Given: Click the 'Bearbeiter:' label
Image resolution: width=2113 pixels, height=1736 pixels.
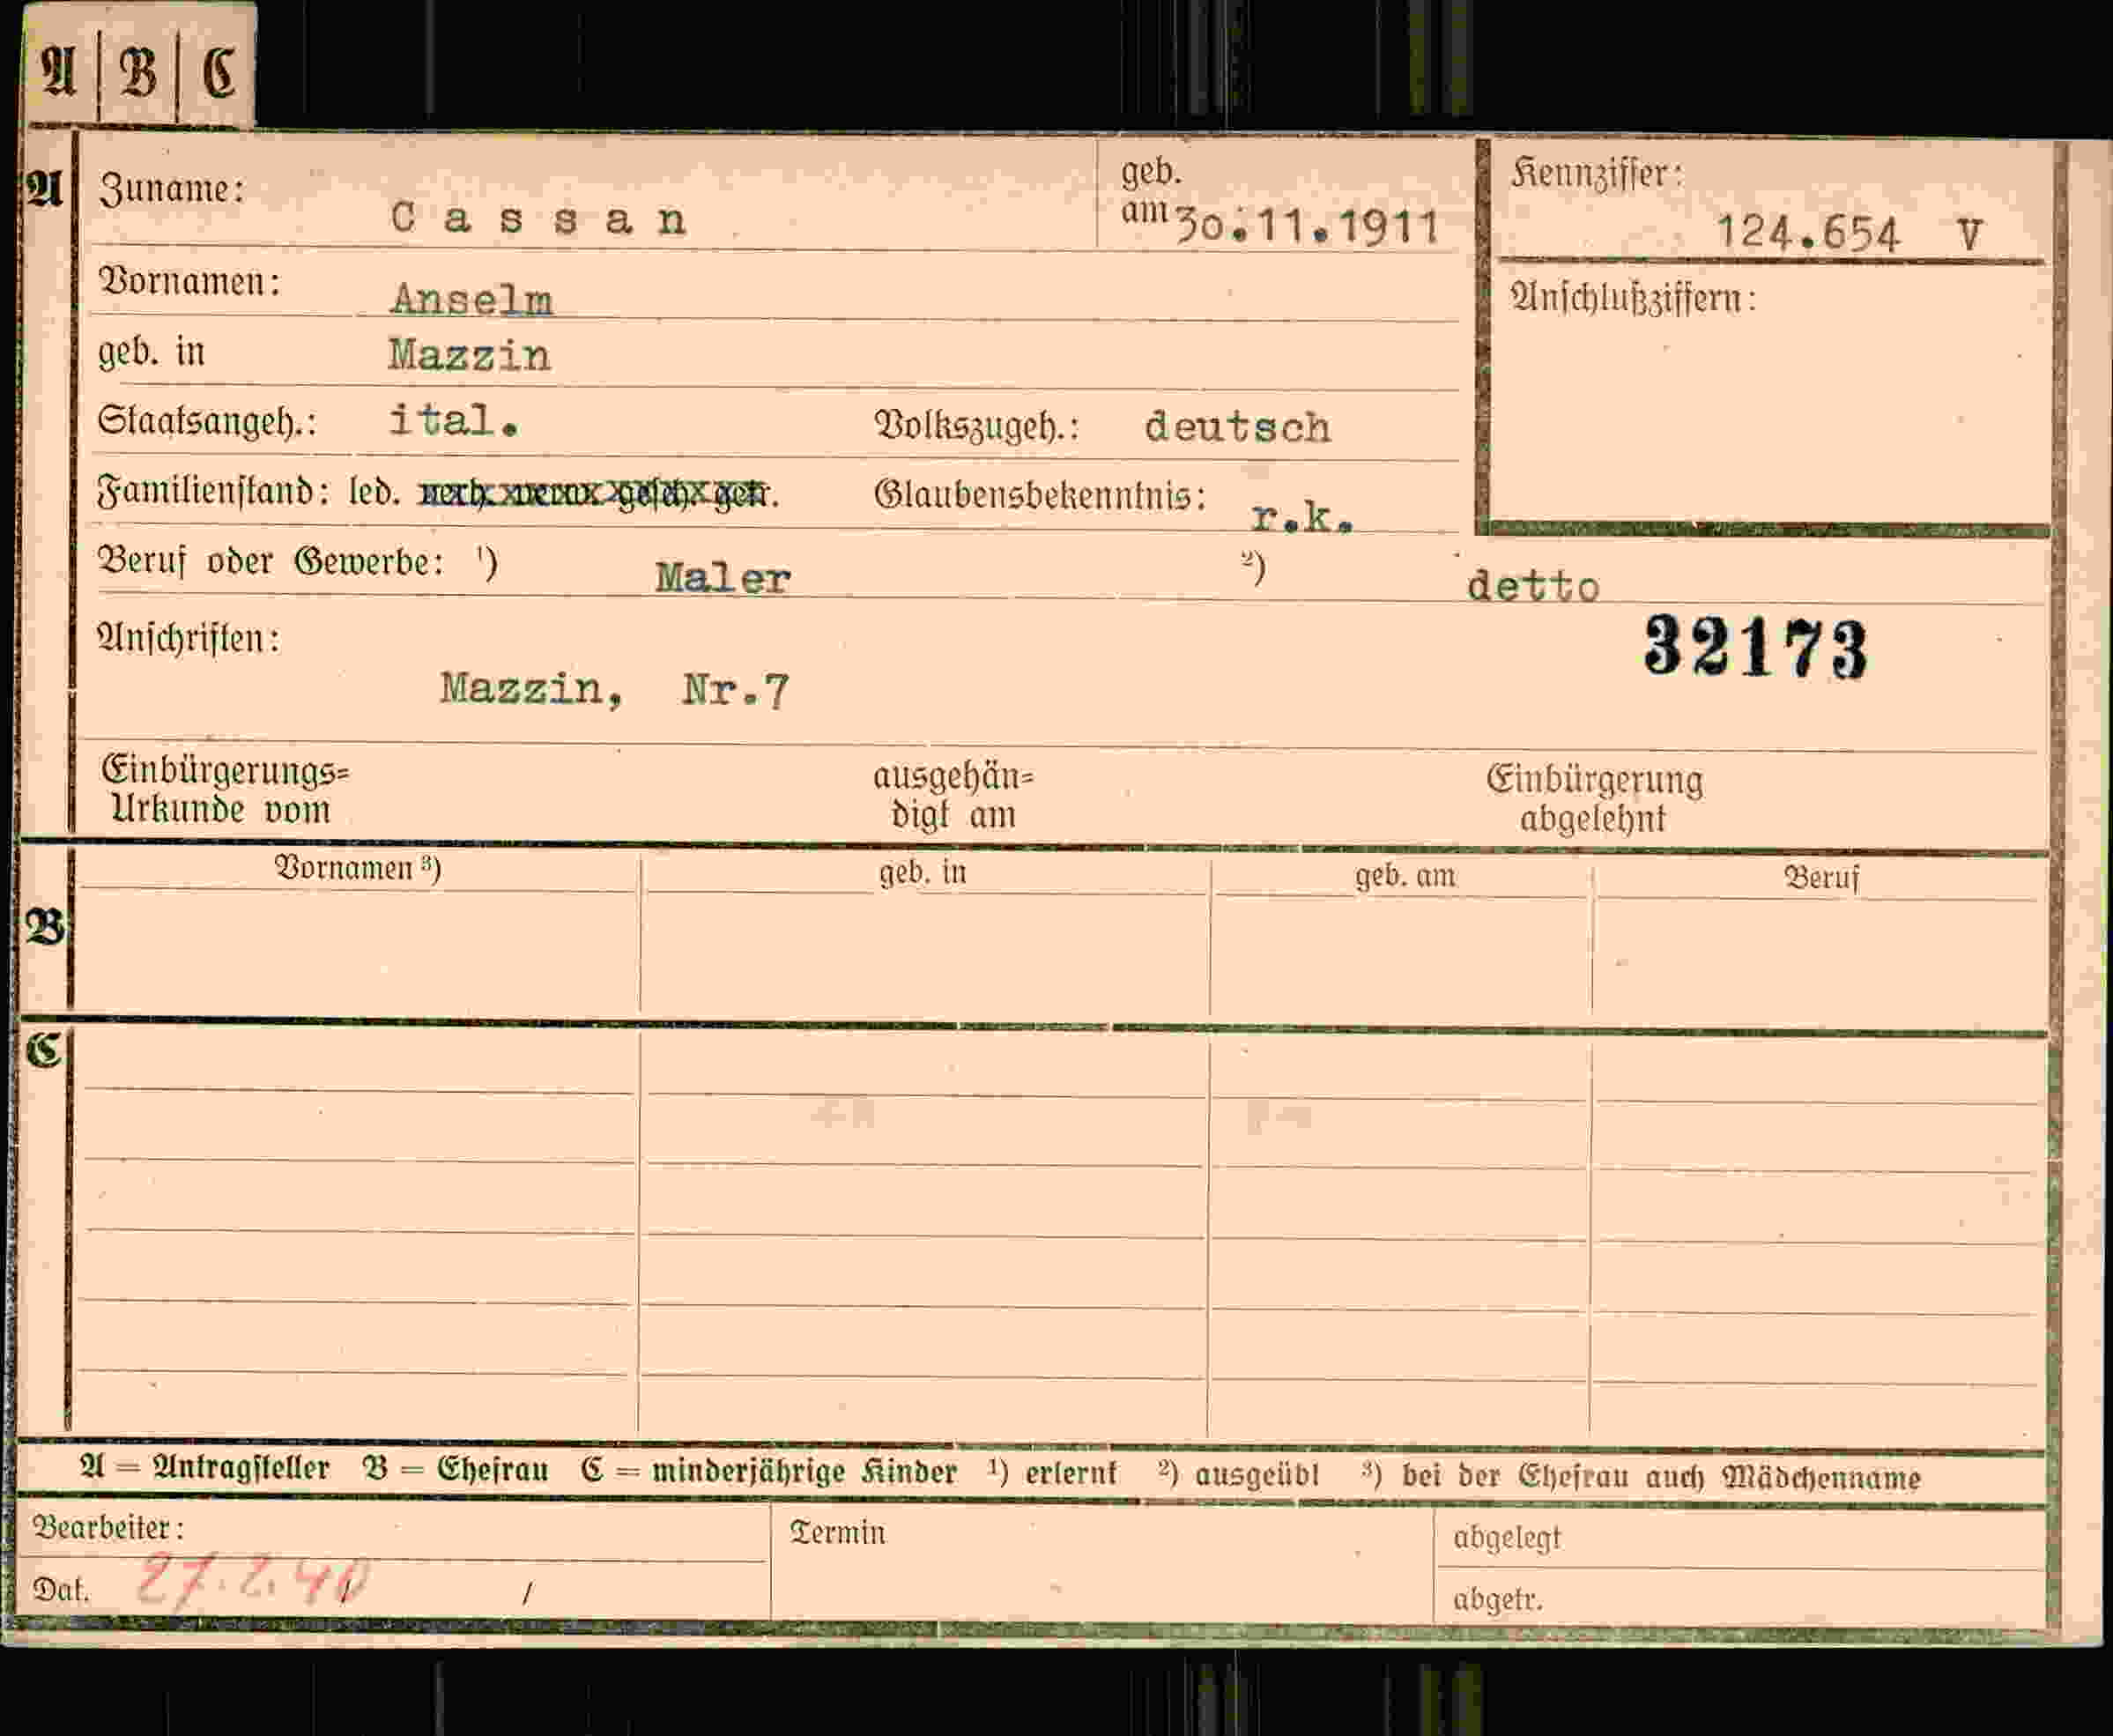Looking at the screenshot, I should 109,1528.
